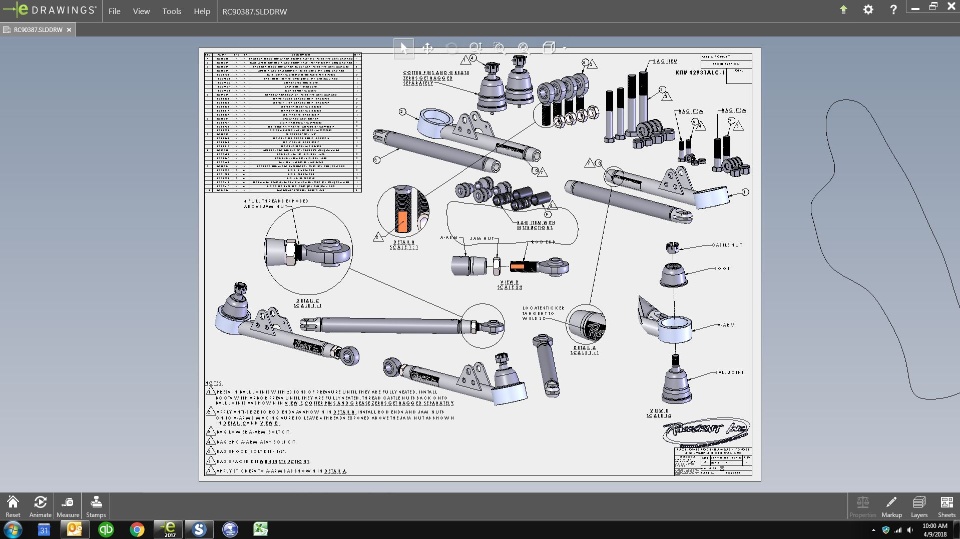The image size is (960, 539).
Task: Open the Properties panel
Action: [x=863, y=506]
